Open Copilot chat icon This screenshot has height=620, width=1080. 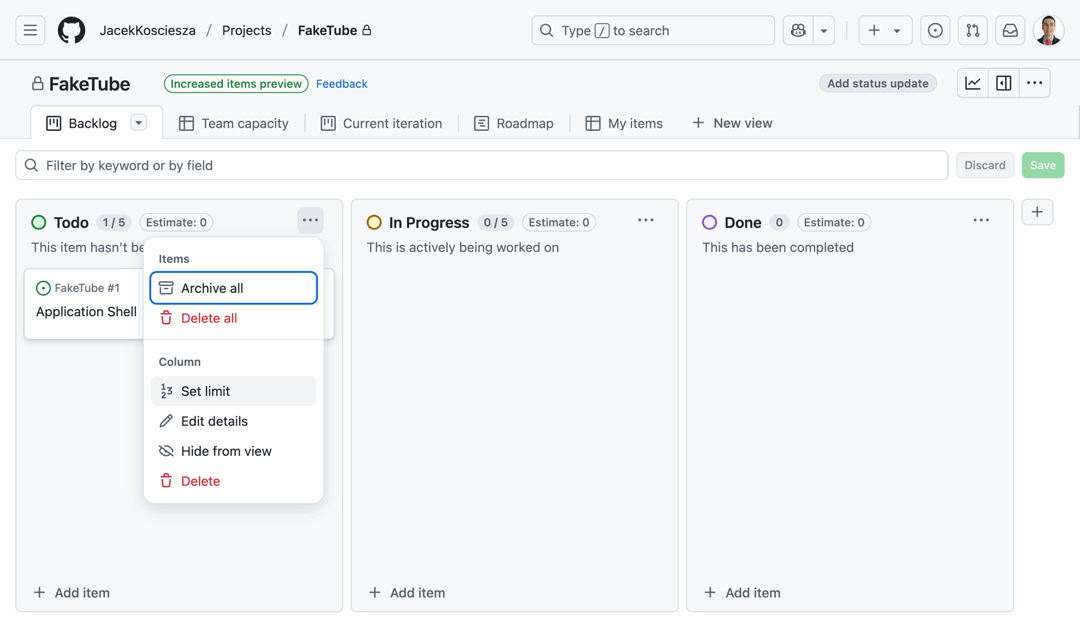coord(798,30)
